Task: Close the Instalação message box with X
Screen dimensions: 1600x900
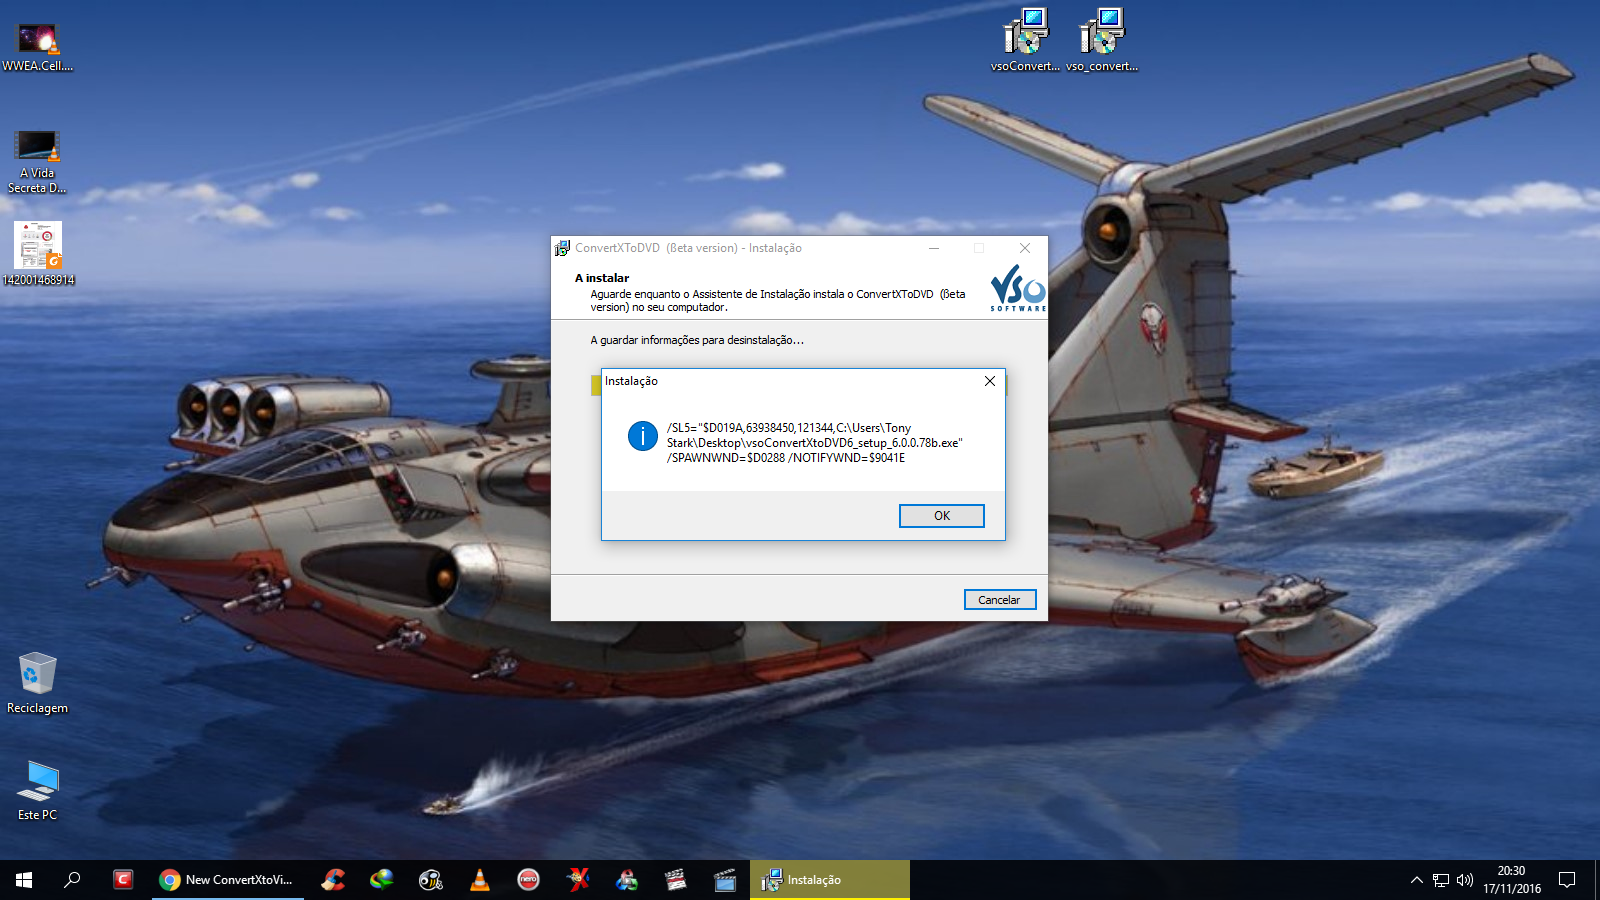Action: click(990, 381)
